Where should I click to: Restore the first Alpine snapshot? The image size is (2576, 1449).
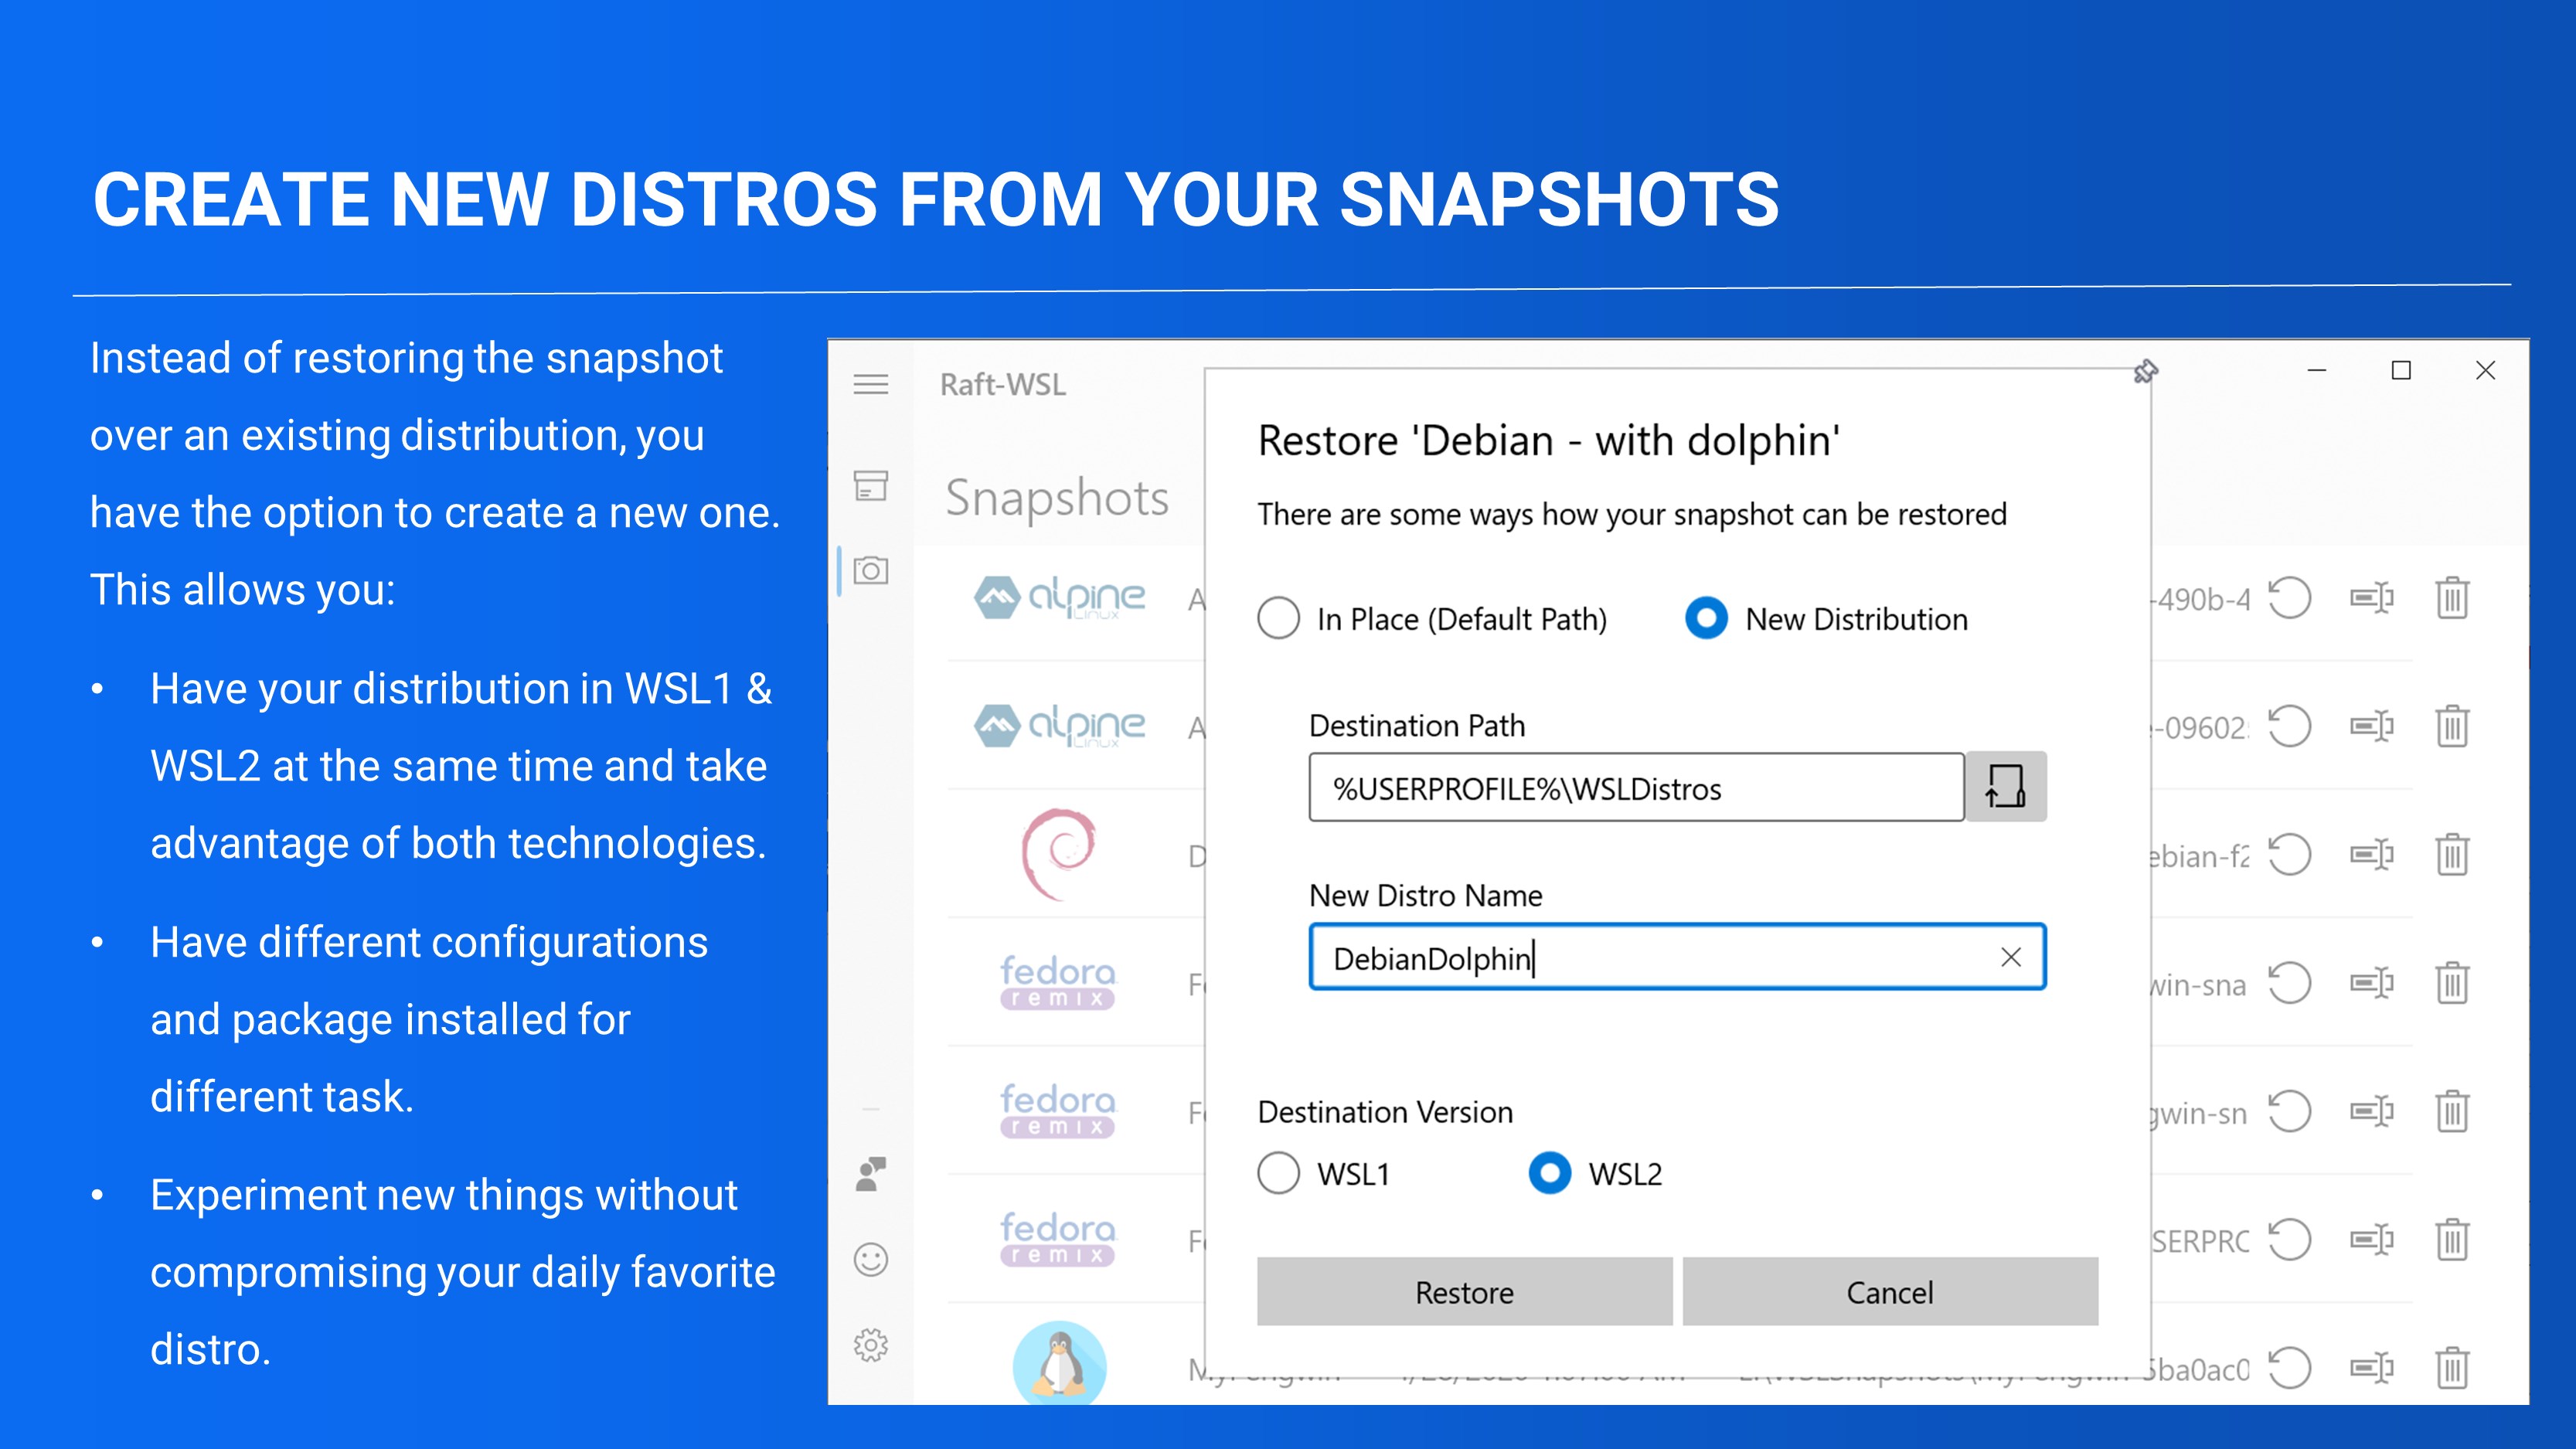coord(2289,598)
